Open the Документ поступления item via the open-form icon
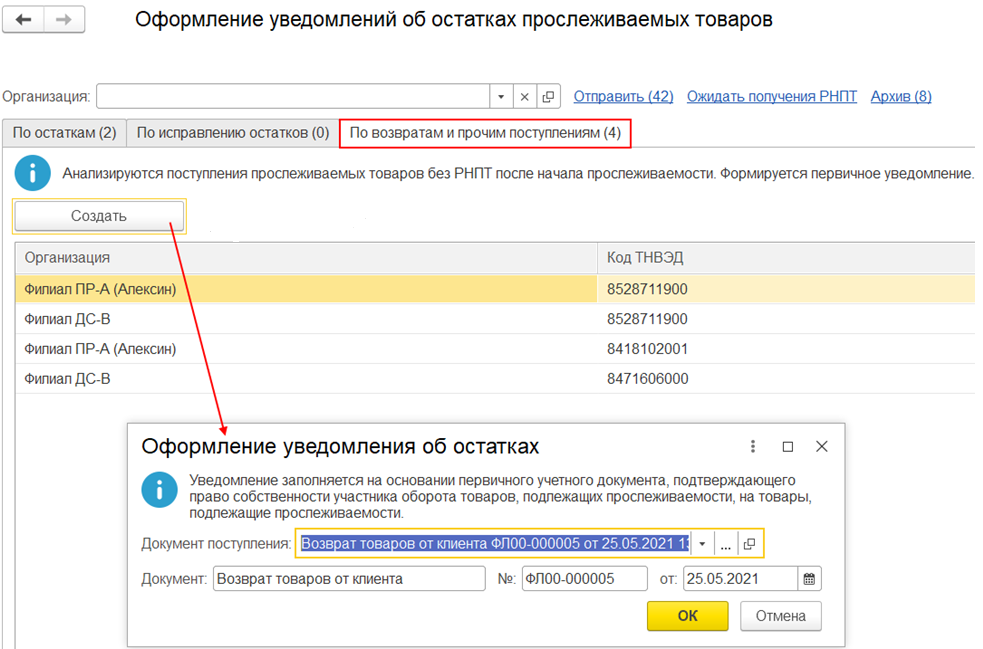Image resolution: width=983 pixels, height=649 pixels. (749, 544)
